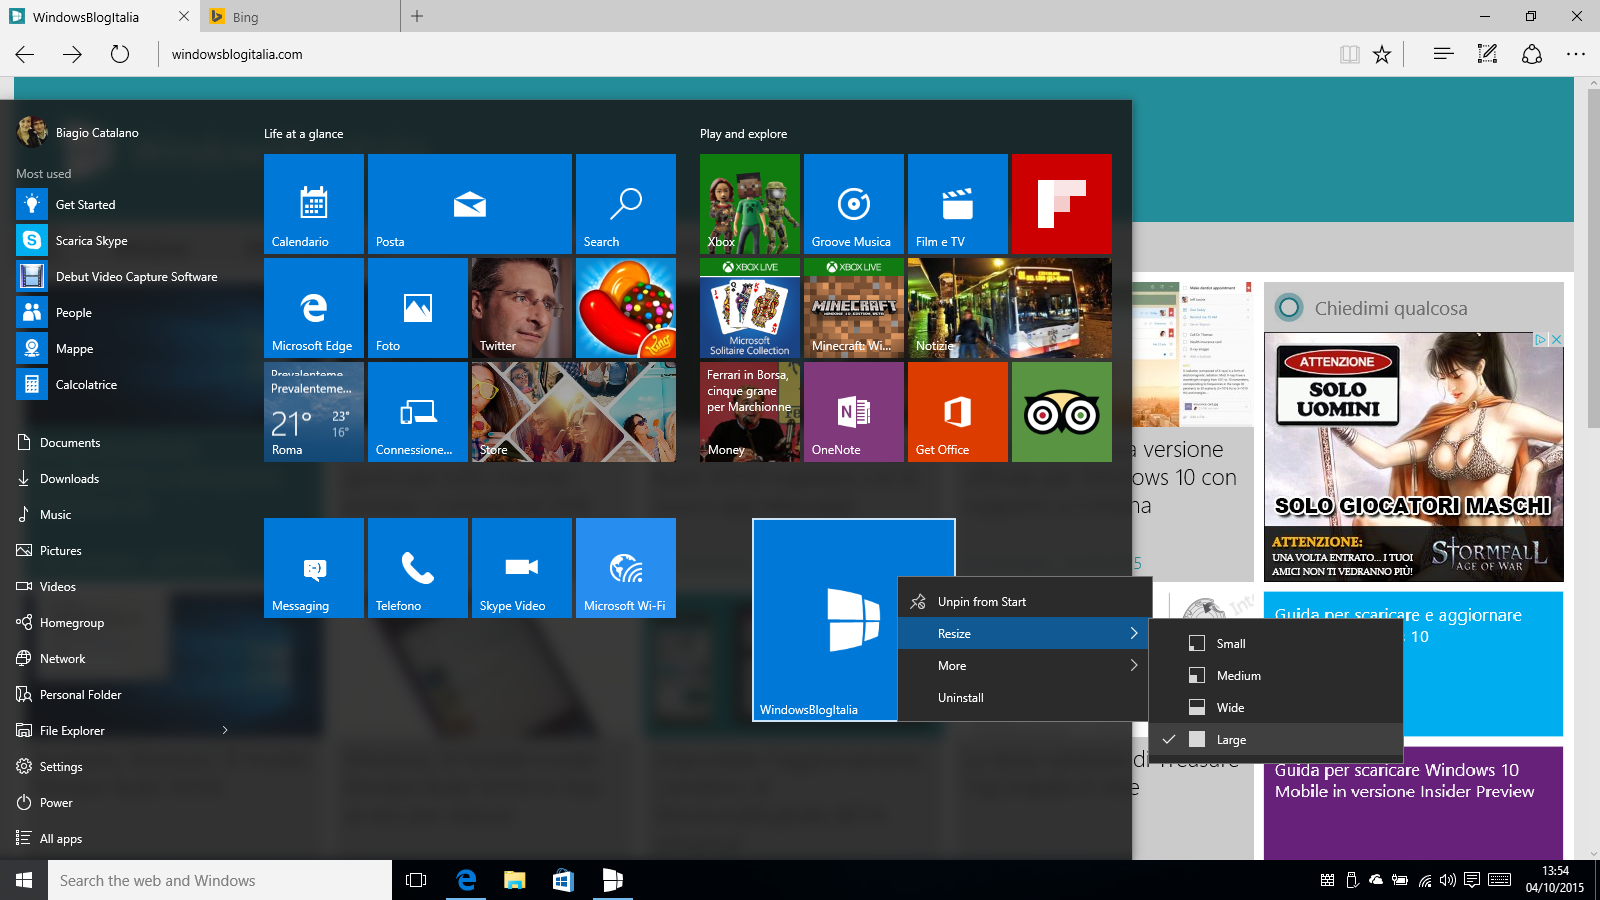This screenshot has height=900, width=1600.
Task: Toggle Edge reading view icon
Action: [x=1350, y=54]
